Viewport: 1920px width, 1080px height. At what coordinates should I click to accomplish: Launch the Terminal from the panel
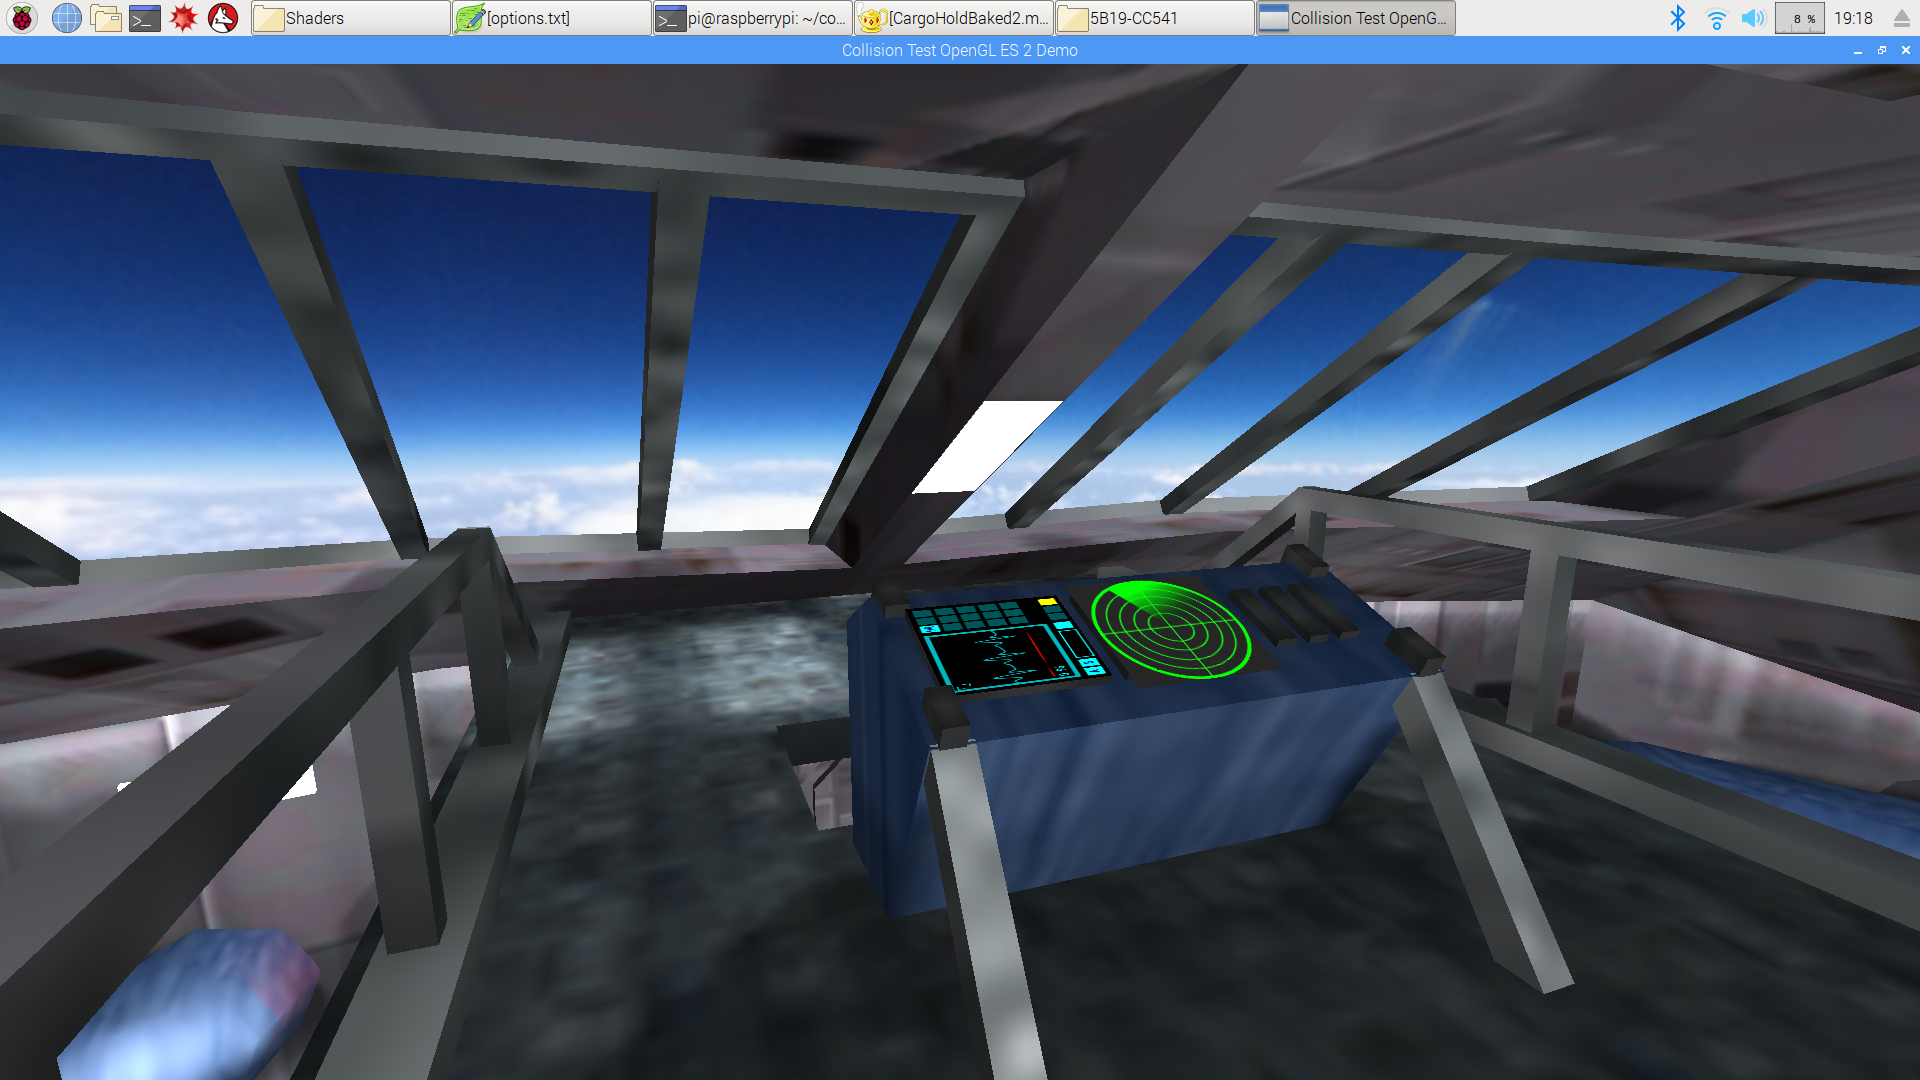pyautogui.click(x=144, y=18)
